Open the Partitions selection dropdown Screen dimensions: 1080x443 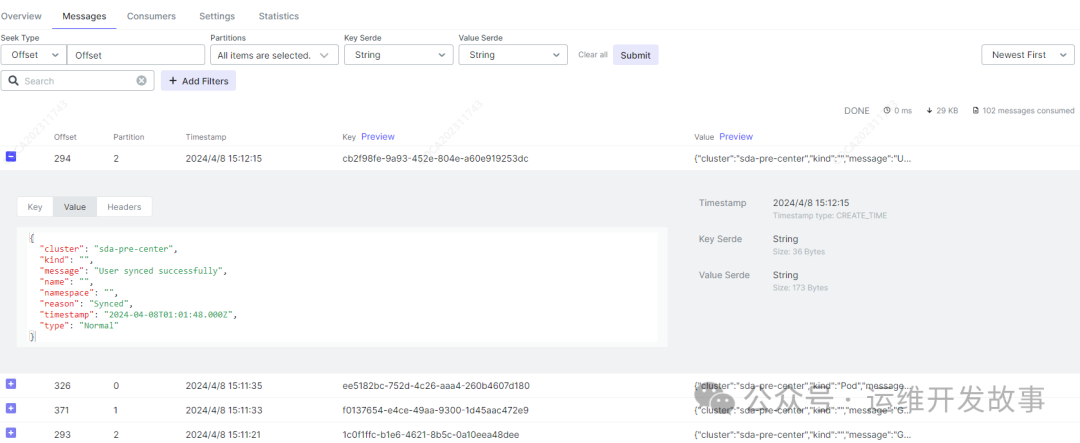coord(274,54)
